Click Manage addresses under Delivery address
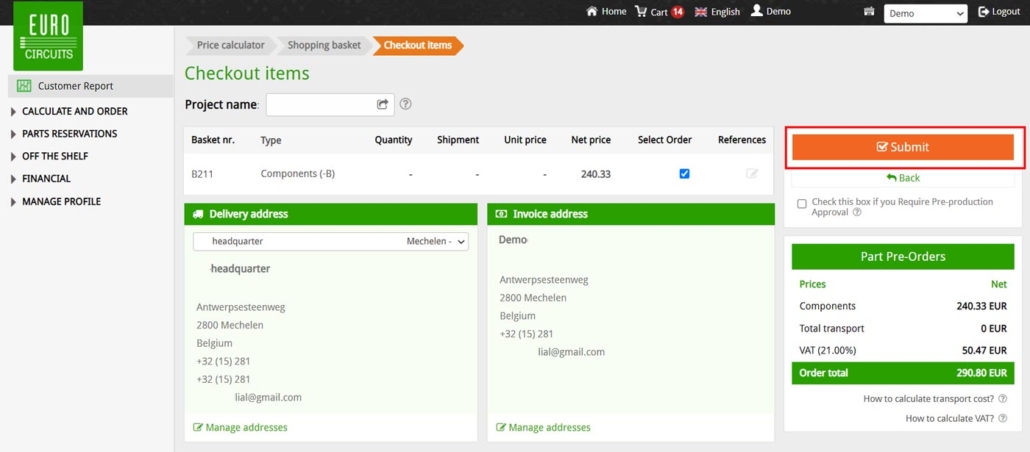This screenshot has width=1030, height=452. [x=246, y=428]
